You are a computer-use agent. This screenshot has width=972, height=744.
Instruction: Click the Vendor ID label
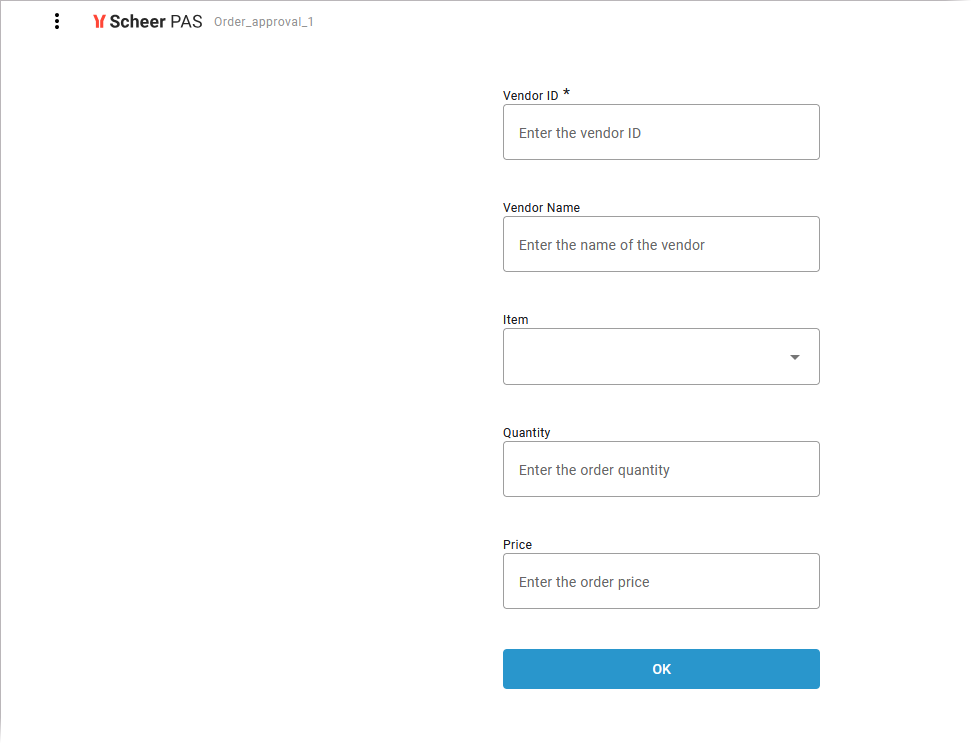pos(531,96)
